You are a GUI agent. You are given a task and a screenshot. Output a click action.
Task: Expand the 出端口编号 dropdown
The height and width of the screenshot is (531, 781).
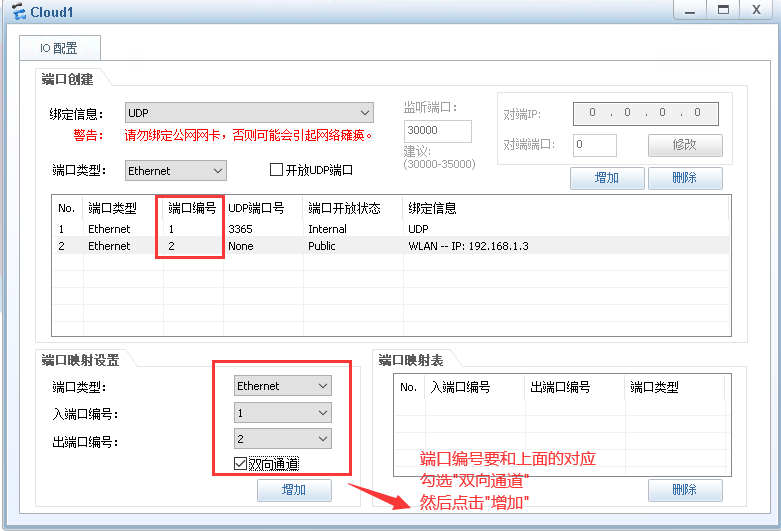[x=282, y=438]
